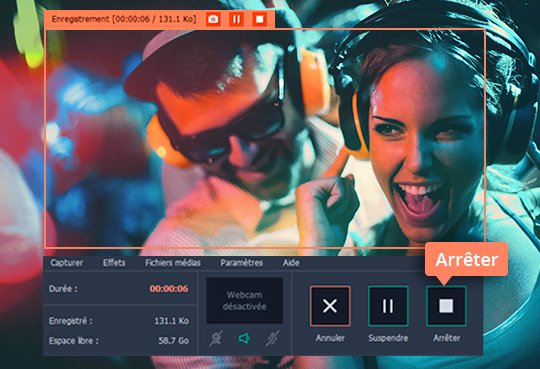Click the Enregistrement status label
This screenshot has width=540, height=369.
[124, 19]
